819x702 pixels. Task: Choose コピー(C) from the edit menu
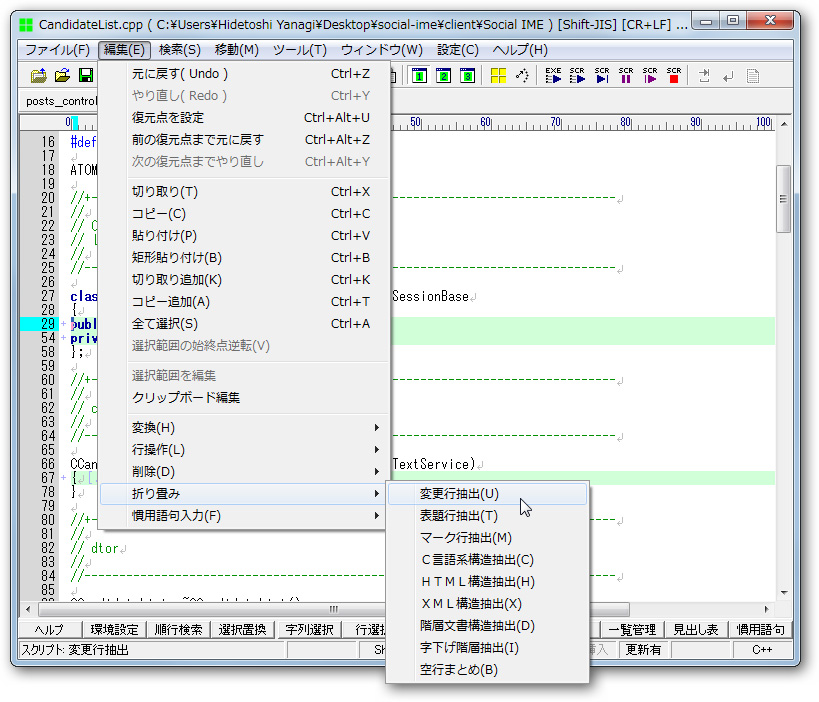point(244,214)
